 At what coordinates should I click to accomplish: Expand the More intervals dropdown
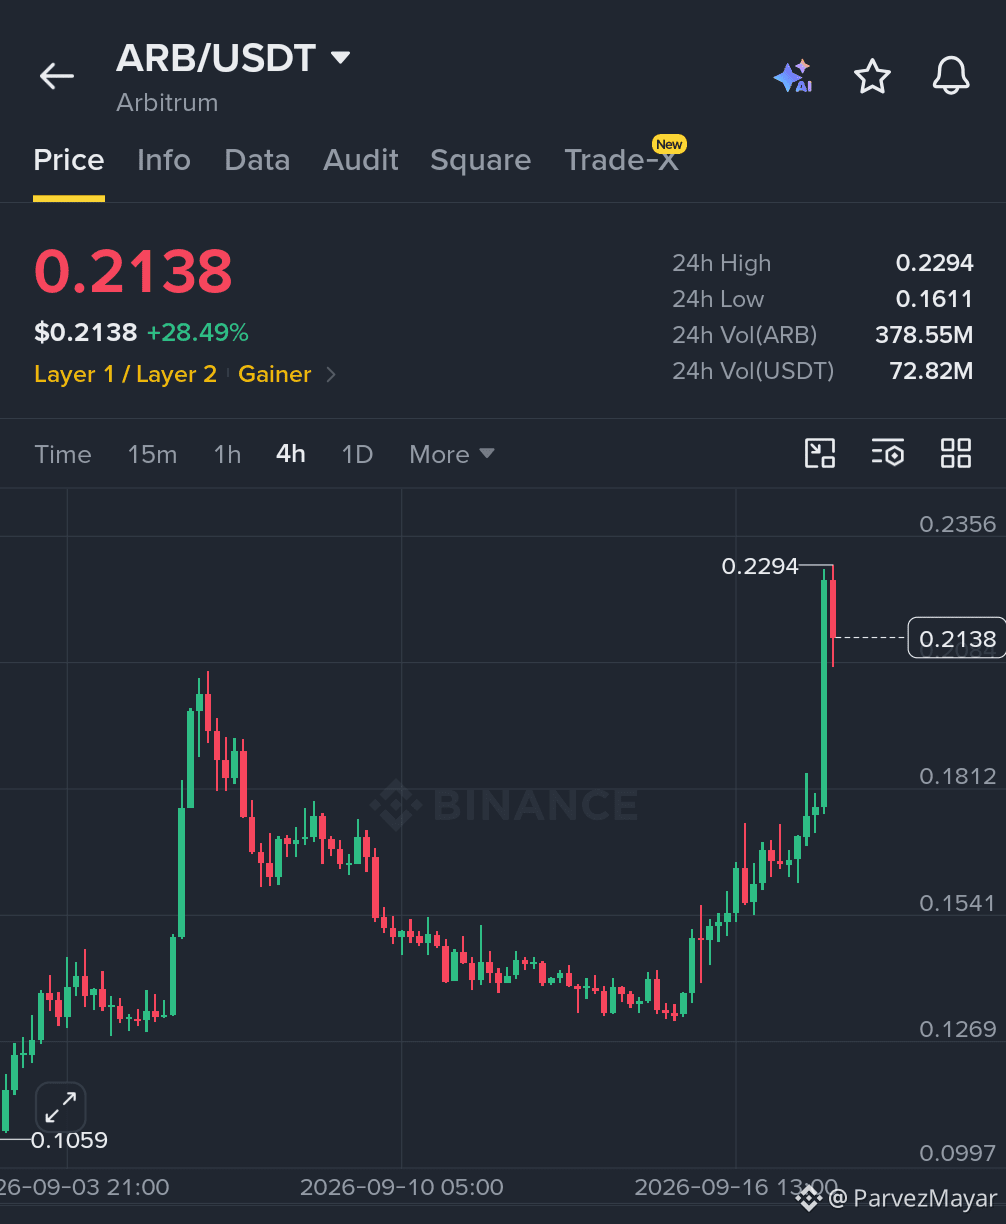[452, 454]
